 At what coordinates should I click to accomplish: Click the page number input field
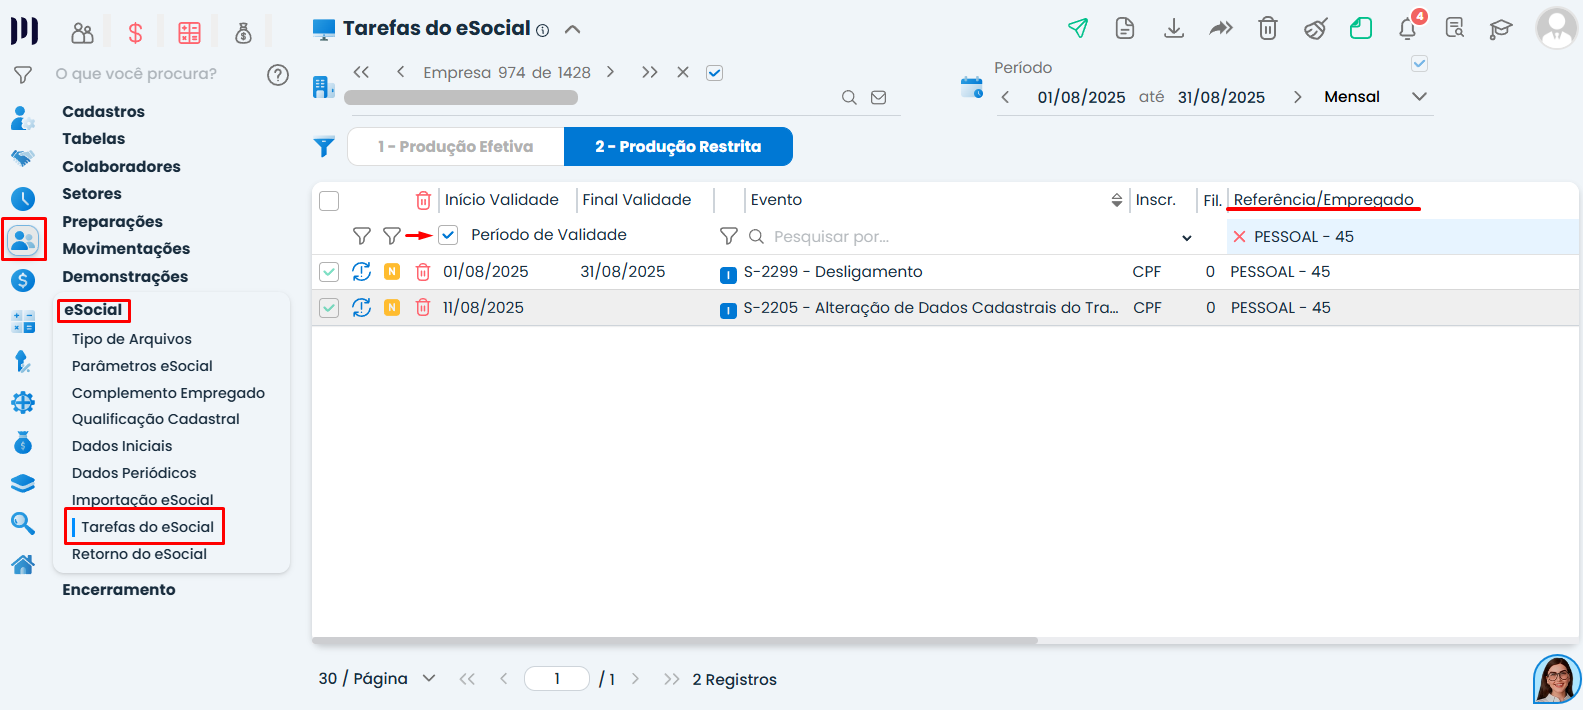557,679
